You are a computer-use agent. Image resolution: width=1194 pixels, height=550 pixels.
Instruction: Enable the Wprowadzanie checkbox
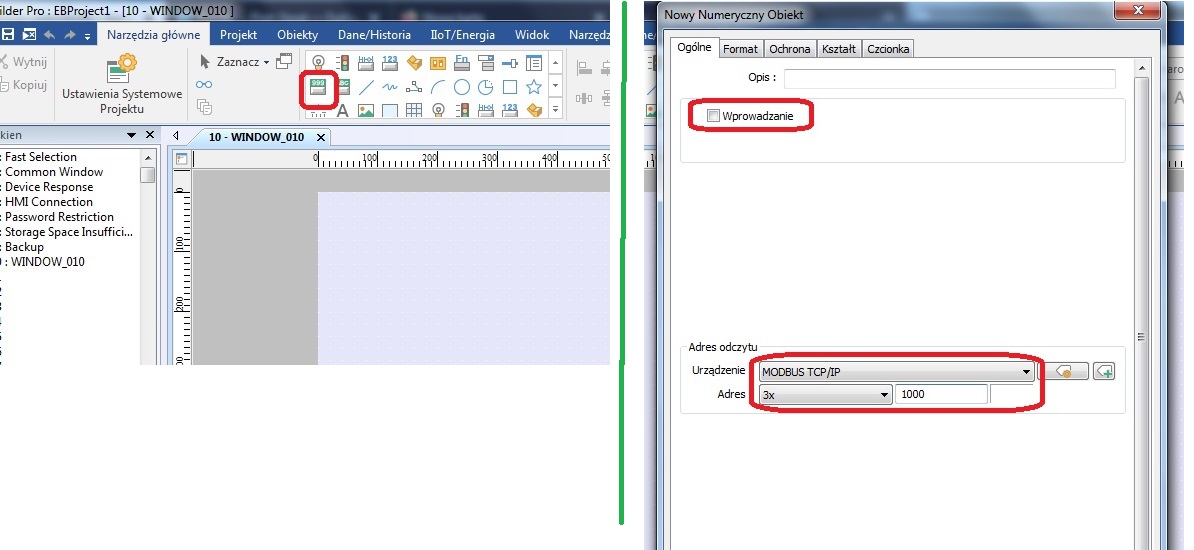713,117
